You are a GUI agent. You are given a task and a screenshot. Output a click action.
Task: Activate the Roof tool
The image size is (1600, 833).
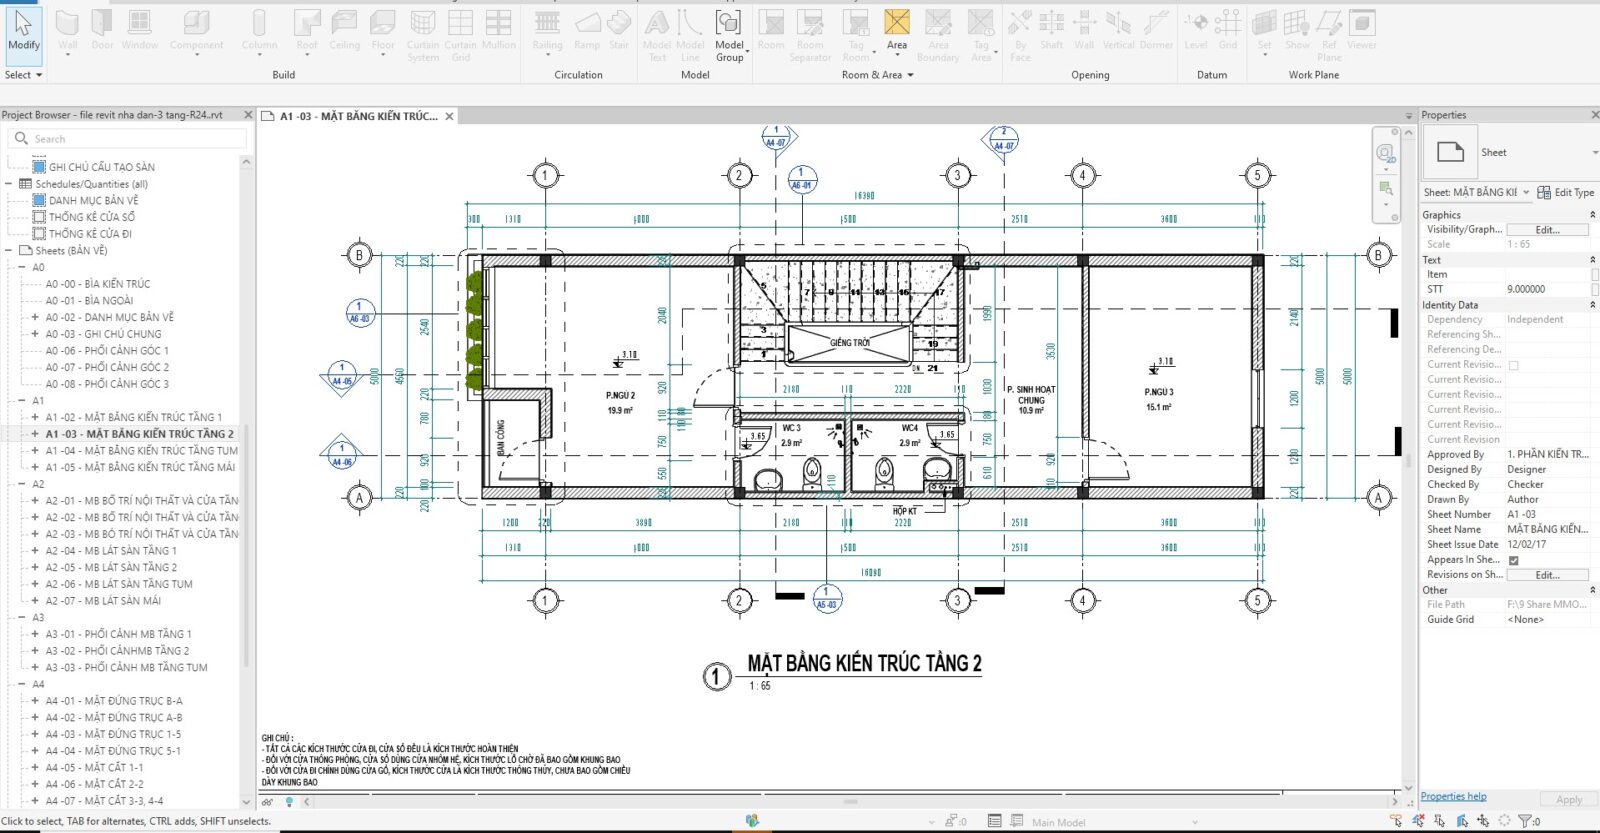coord(307,31)
